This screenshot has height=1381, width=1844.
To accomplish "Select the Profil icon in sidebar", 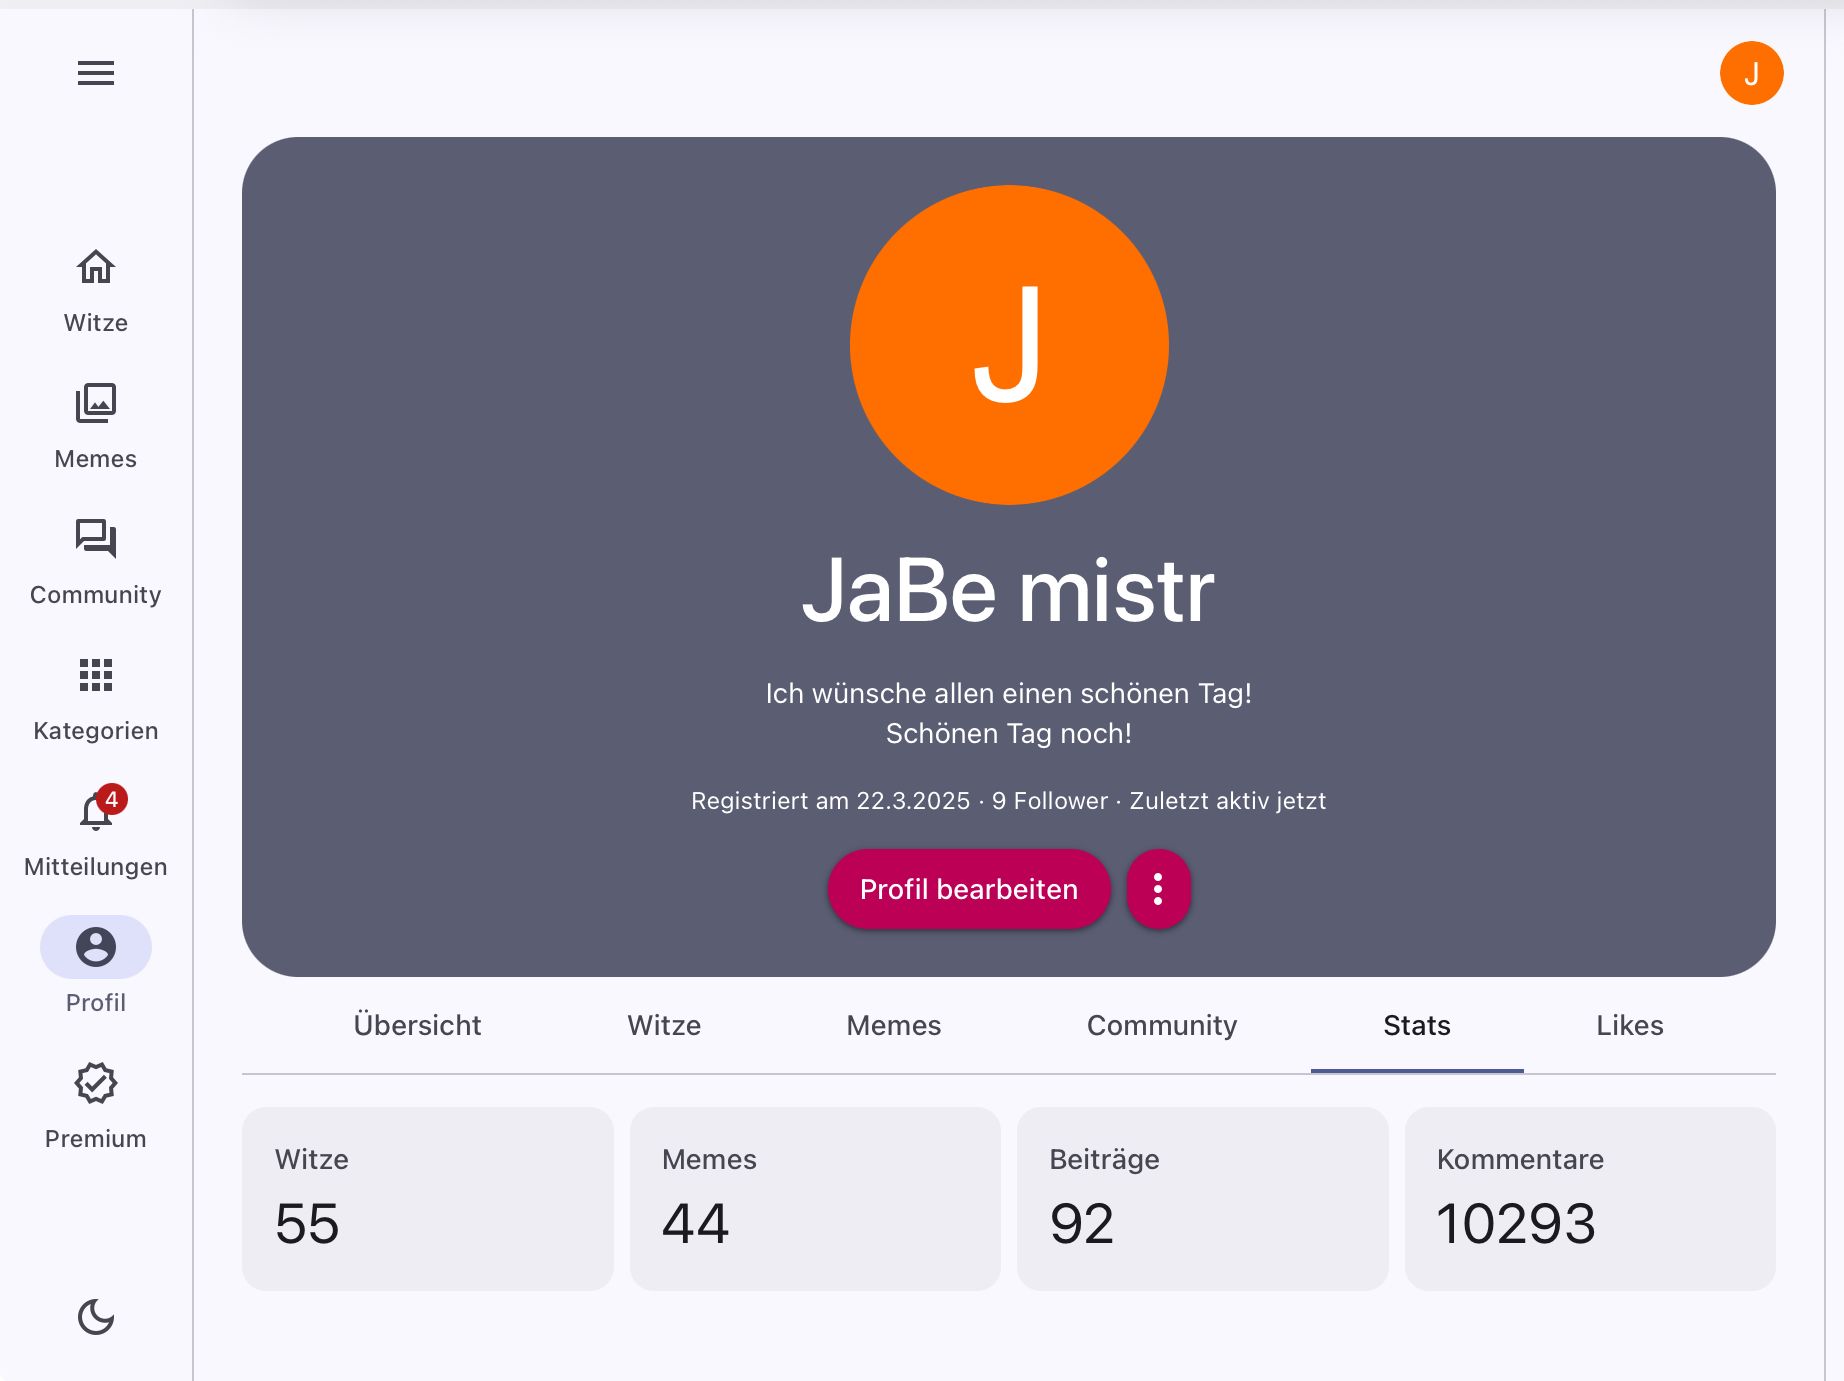I will coord(96,947).
